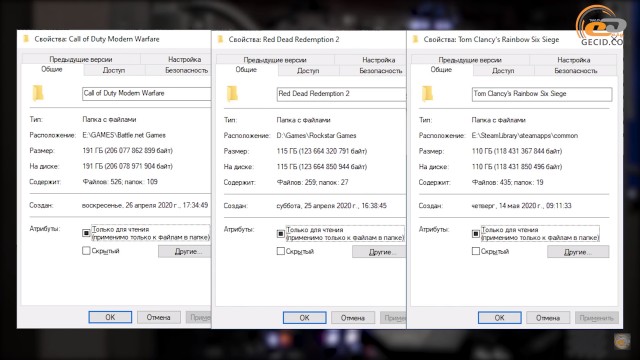Image resolution: width=640 pixels, height=360 pixels.
Task: Click the folder icon in Call of Duty properties
Action: coord(38,93)
